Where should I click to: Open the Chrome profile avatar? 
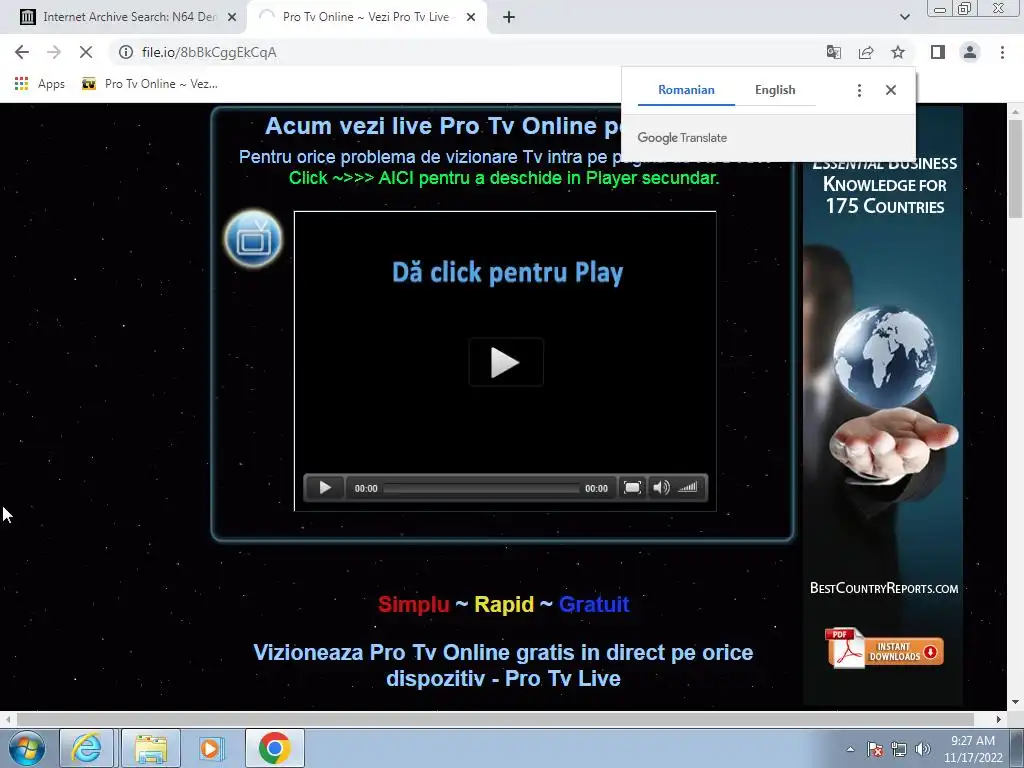(970, 52)
